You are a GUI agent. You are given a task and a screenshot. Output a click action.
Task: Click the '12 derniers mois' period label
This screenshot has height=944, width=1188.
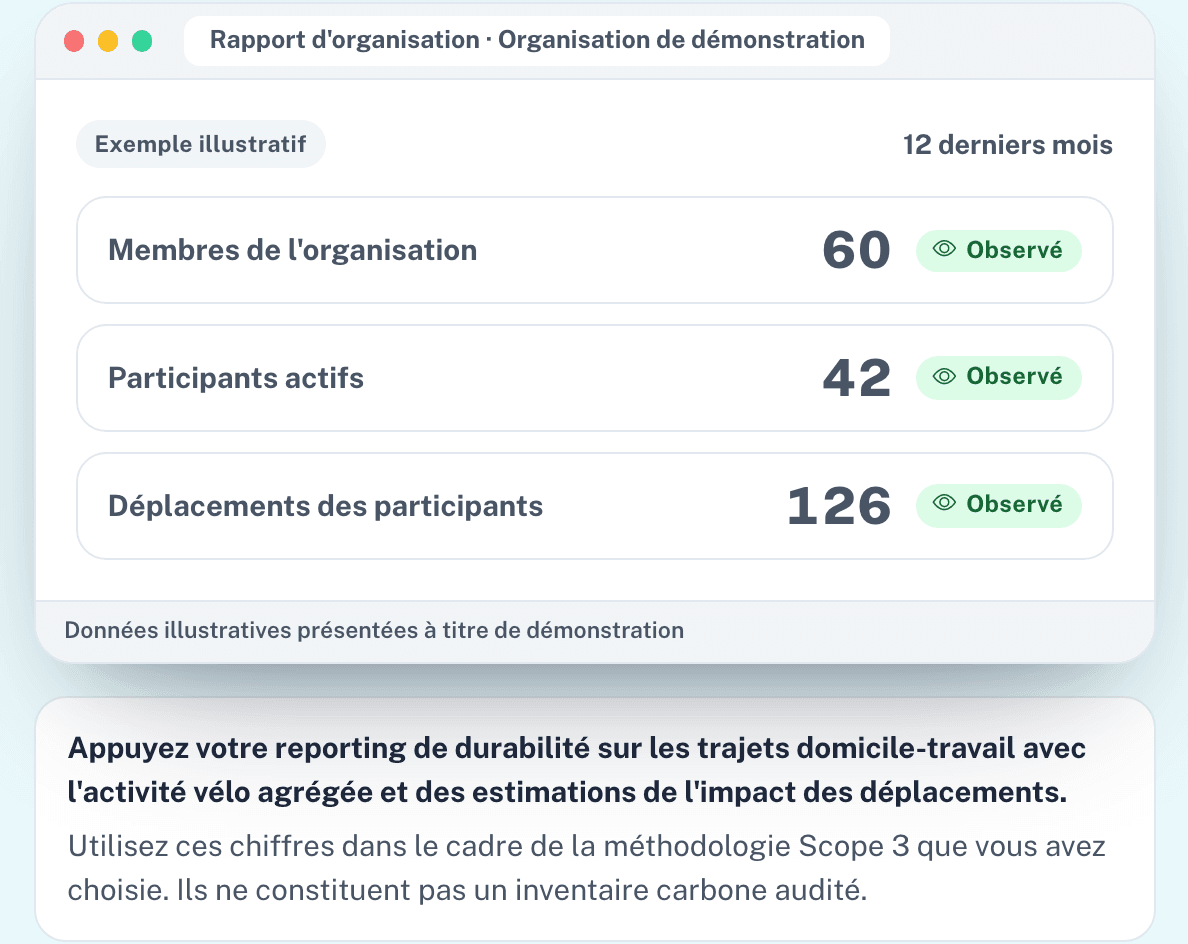tap(1008, 145)
